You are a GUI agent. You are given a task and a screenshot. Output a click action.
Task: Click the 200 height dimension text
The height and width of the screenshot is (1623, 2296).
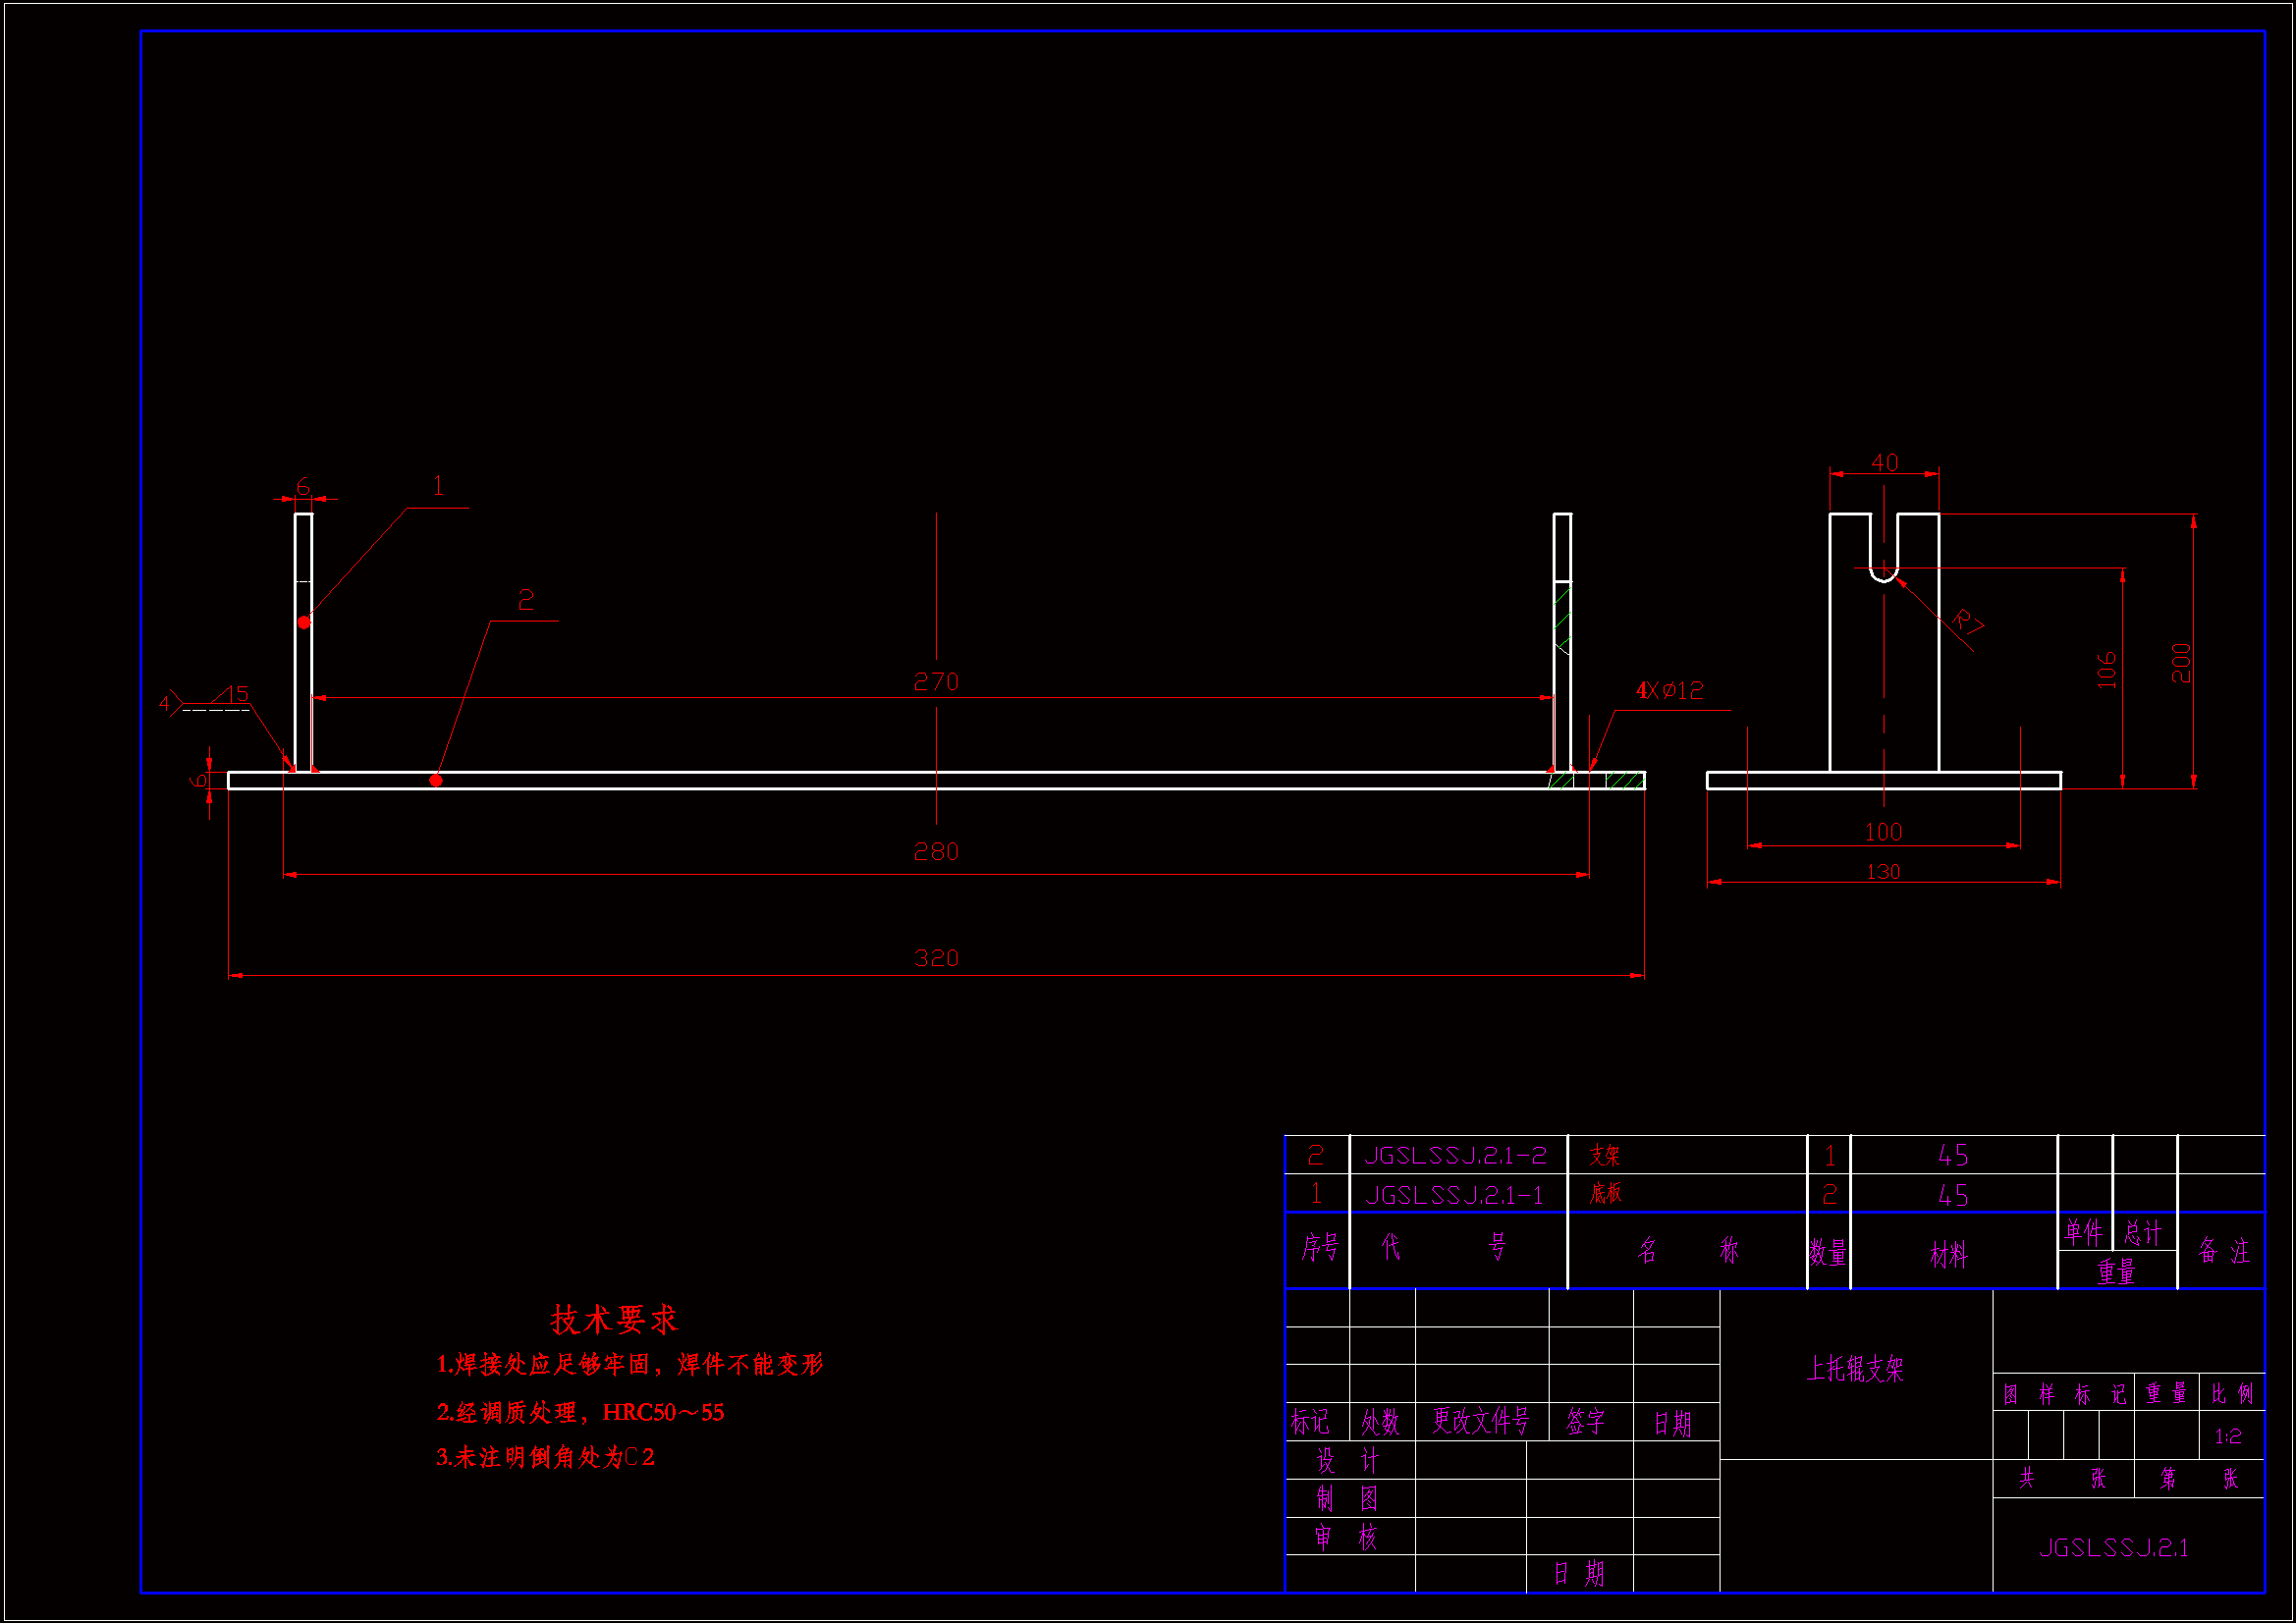tap(2180, 663)
